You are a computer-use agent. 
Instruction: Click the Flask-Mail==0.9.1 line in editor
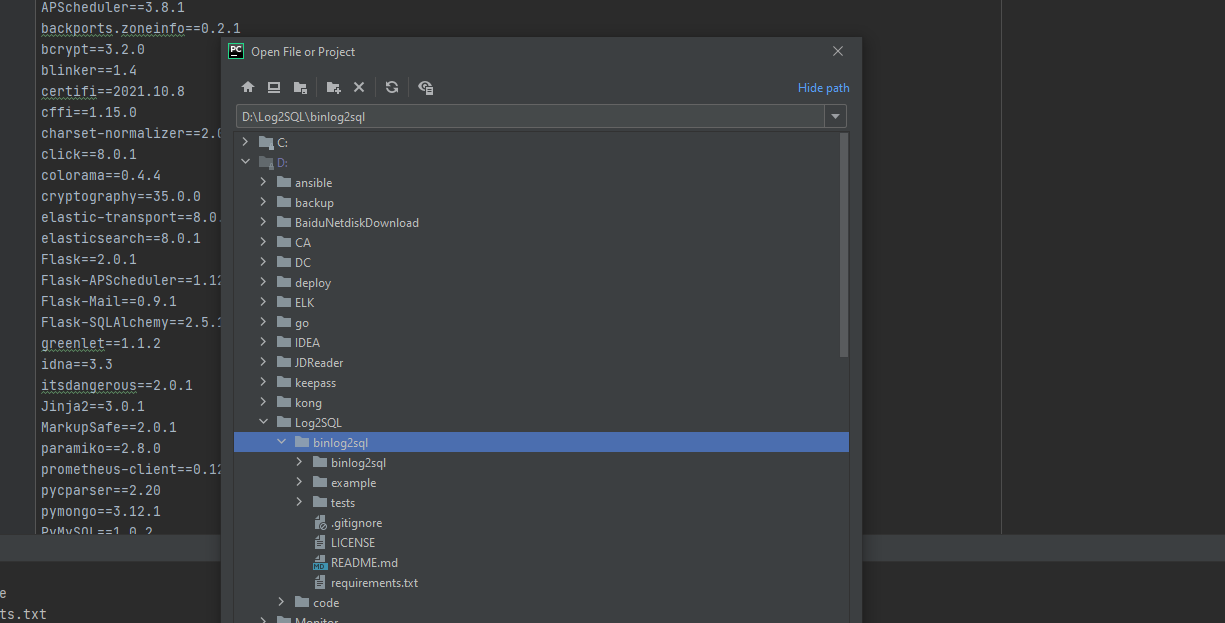[109, 301]
